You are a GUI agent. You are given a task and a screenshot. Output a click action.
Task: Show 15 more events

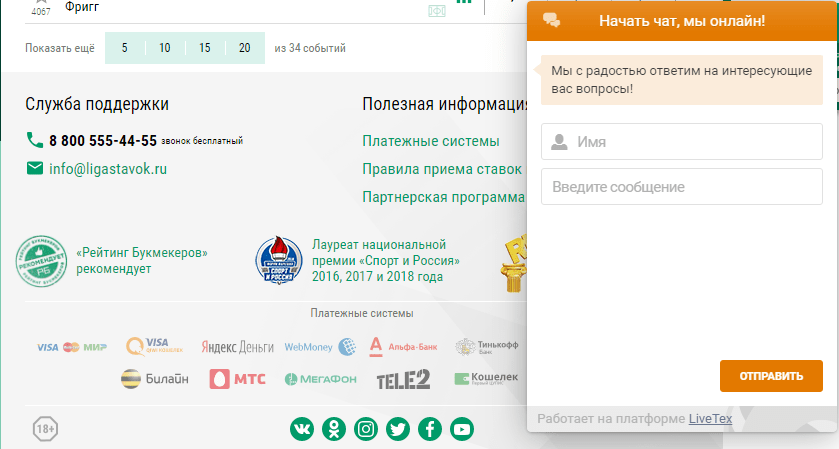(205, 48)
